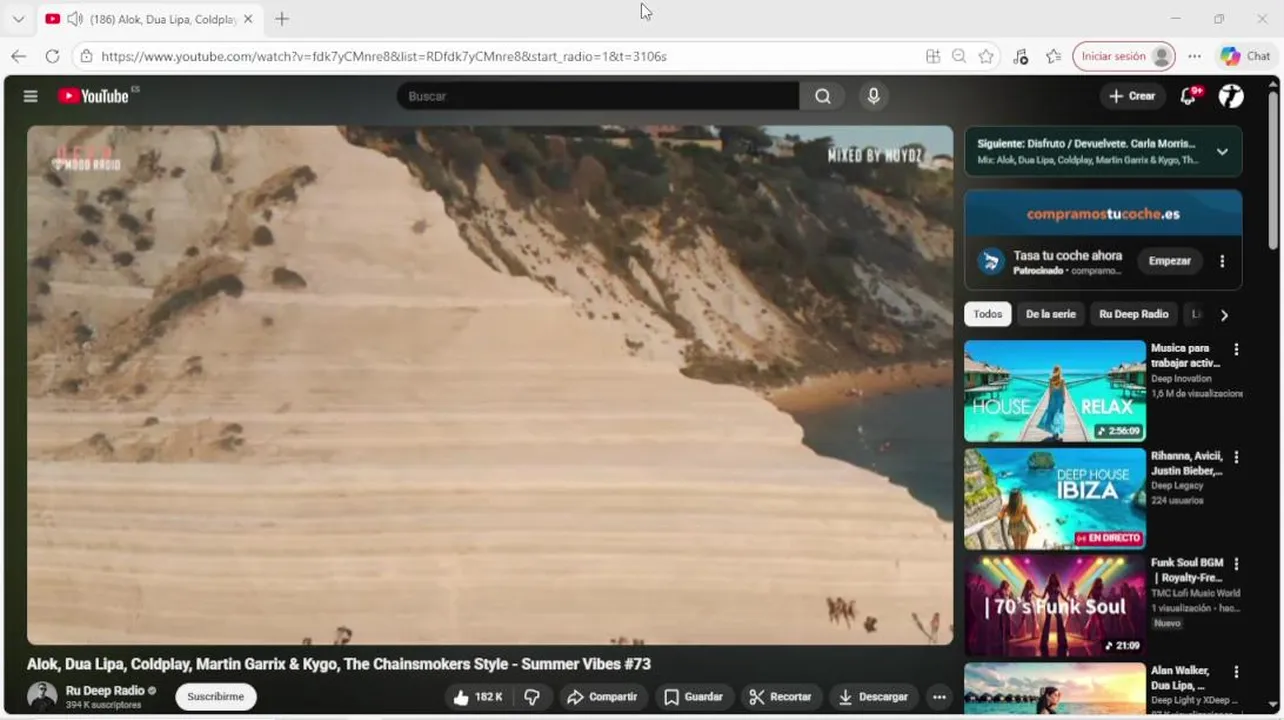Select the De la serie chip
This screenshot has width=1284, height=720.
1050,314
